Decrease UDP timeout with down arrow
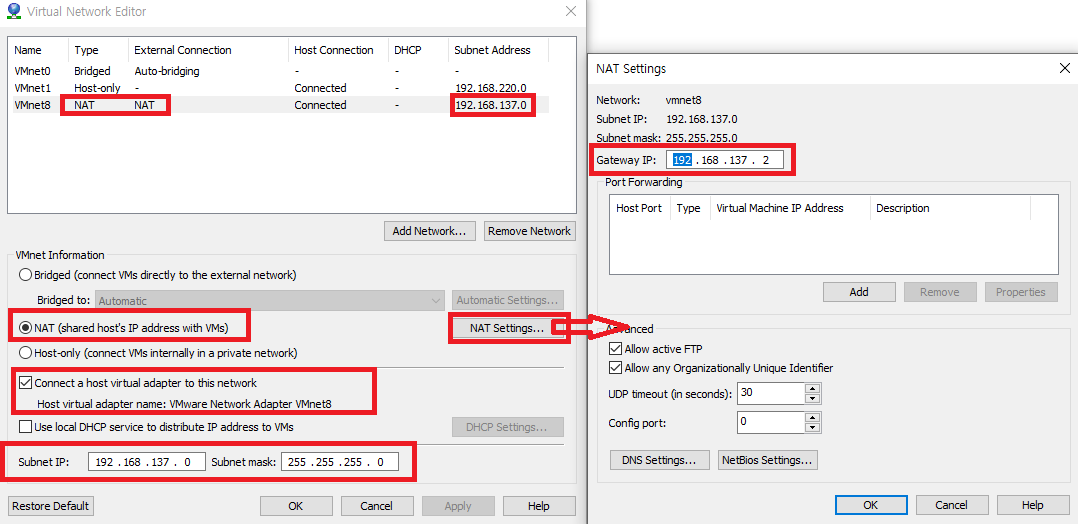This screenshot has width=1078, height=524. [x=813, y=399]
